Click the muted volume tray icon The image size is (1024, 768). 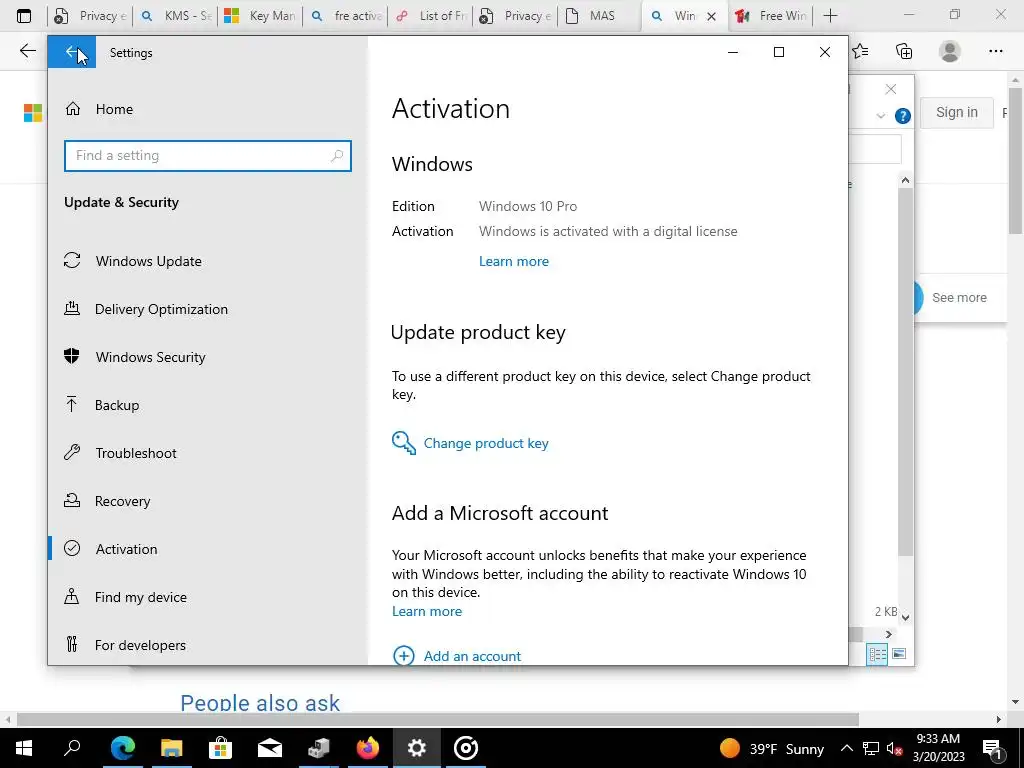coord(895,748)
